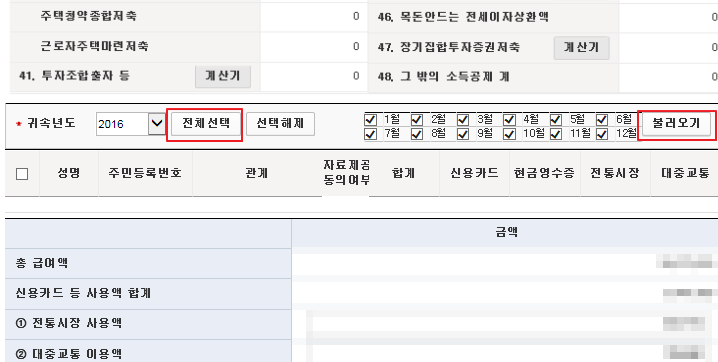
Task: Uncheck the 12월 checkbox
Action: pos(602,134)
